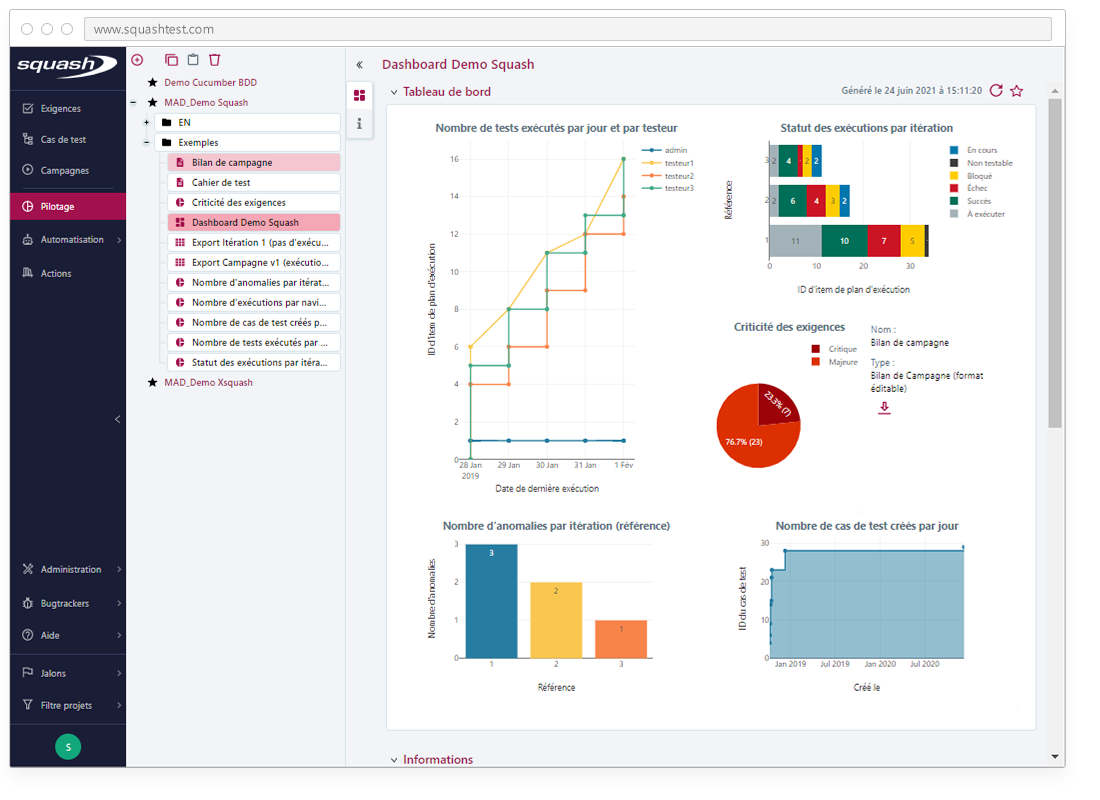The width and height of the screenshot is (1100, 800).
Task: Select the Pilotage workspace
Action: point(68,207)
